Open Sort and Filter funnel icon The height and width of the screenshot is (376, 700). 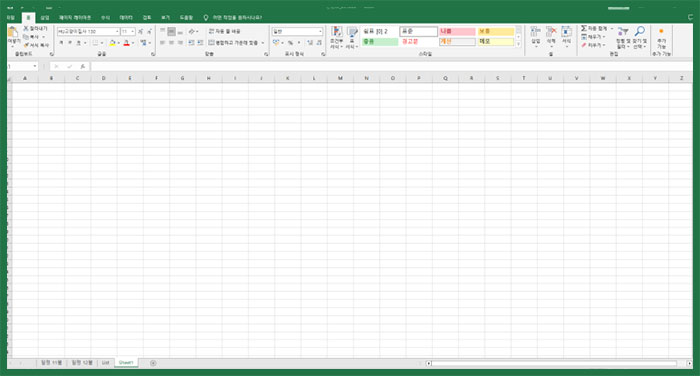pos(622,31)
